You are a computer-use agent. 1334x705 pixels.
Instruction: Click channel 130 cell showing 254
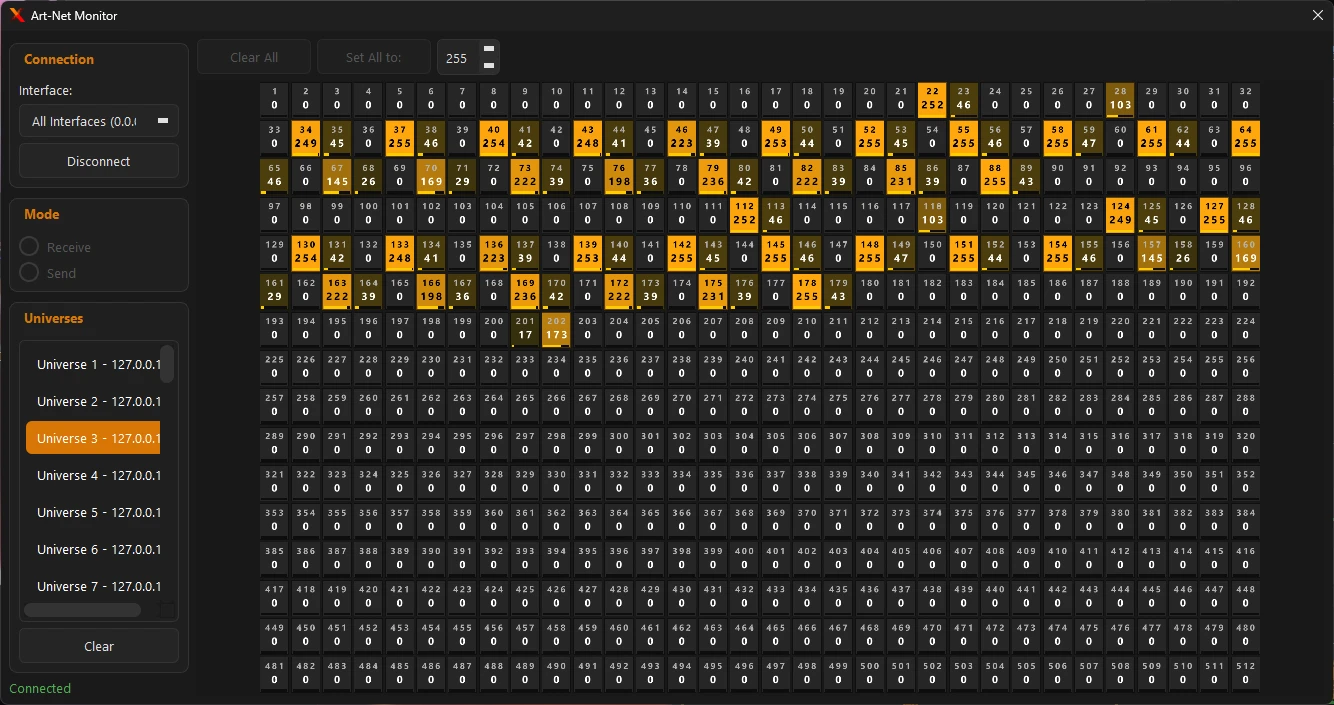click(306, 252)
